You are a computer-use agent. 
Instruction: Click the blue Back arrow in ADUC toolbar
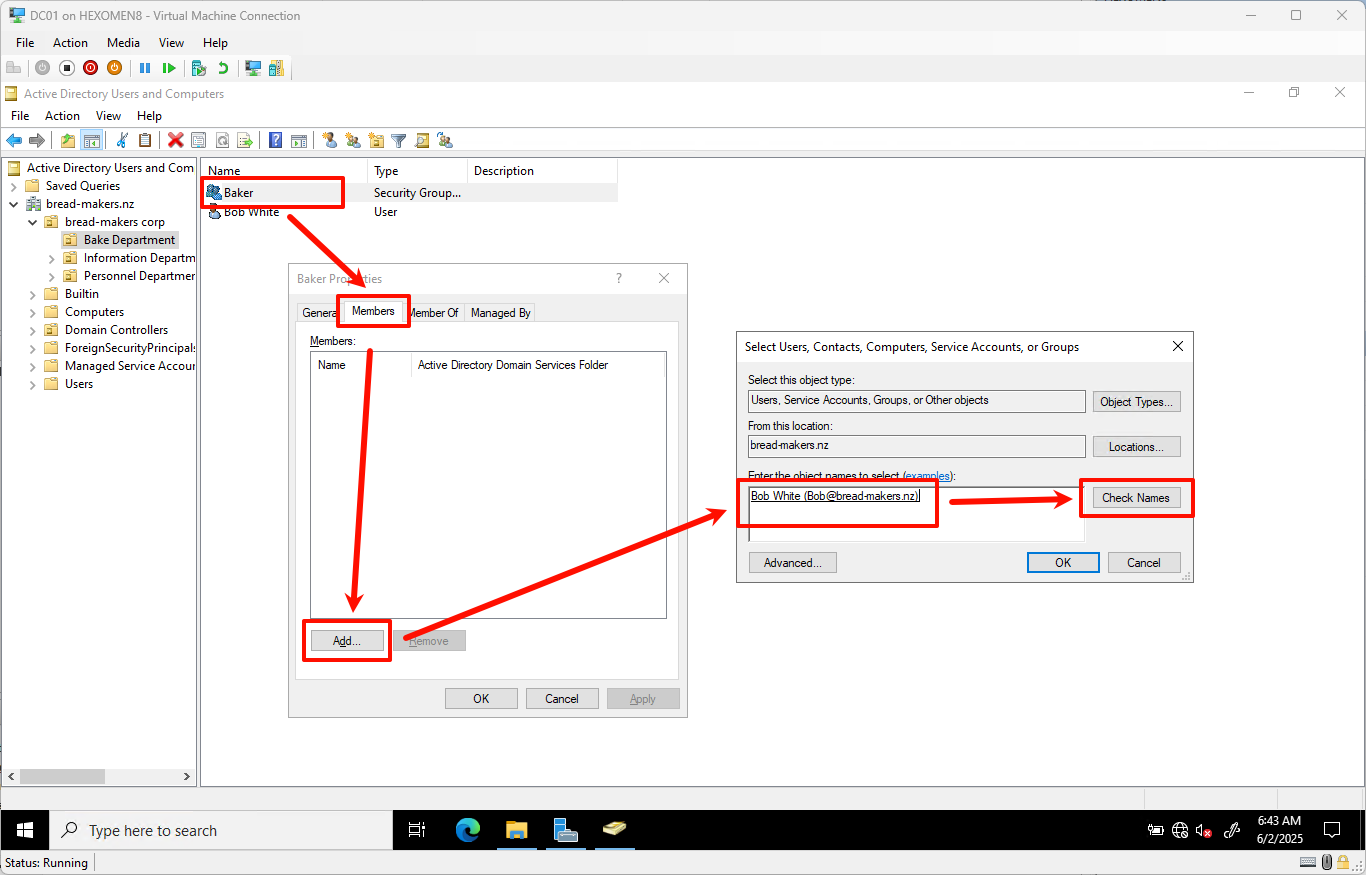[14, 140]
